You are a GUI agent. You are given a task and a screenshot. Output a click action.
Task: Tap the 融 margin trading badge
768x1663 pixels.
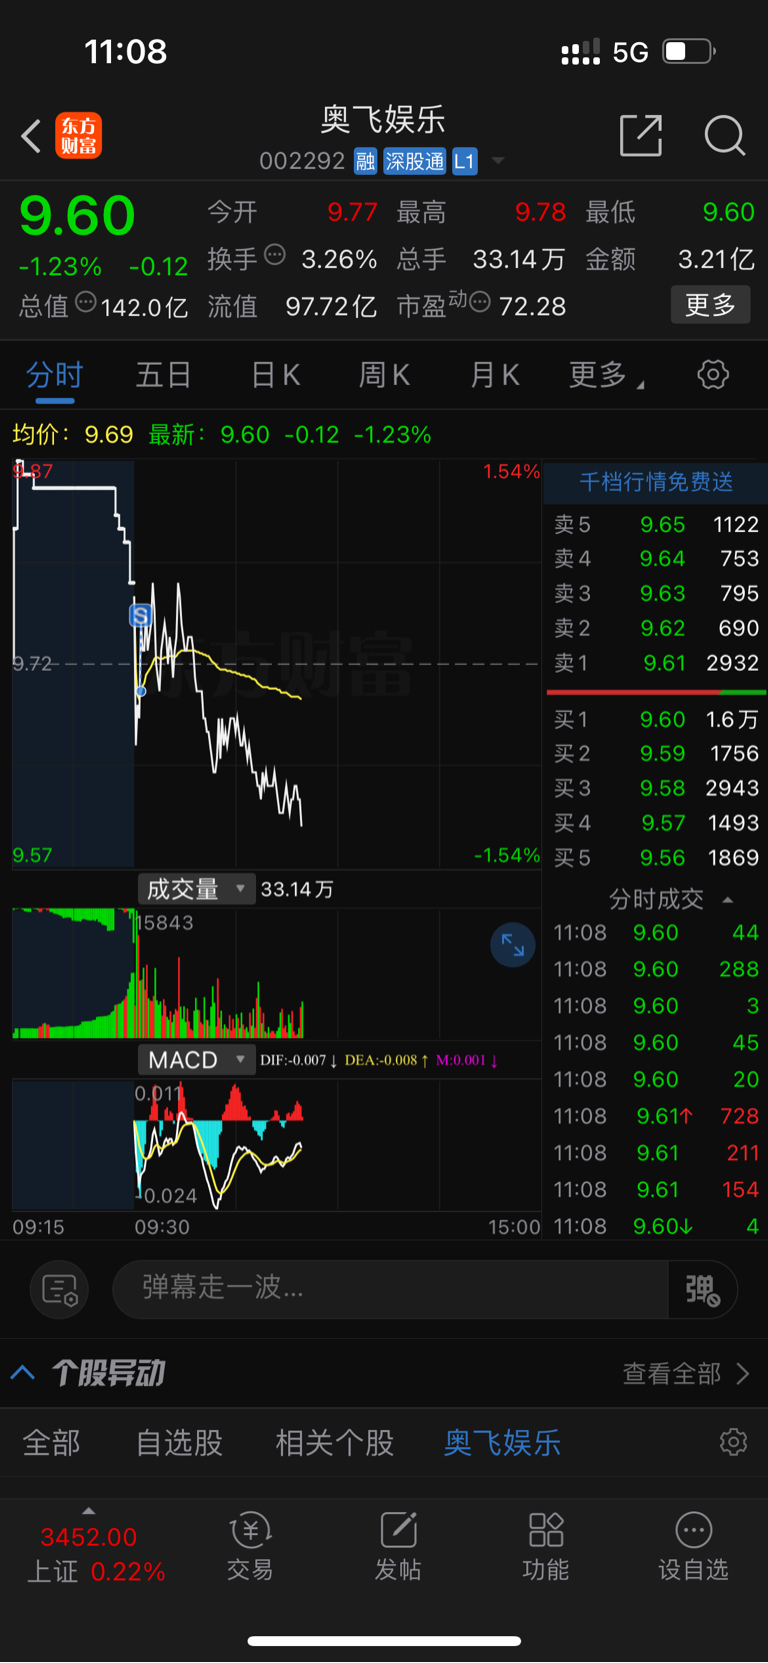(x=366, y=161)
